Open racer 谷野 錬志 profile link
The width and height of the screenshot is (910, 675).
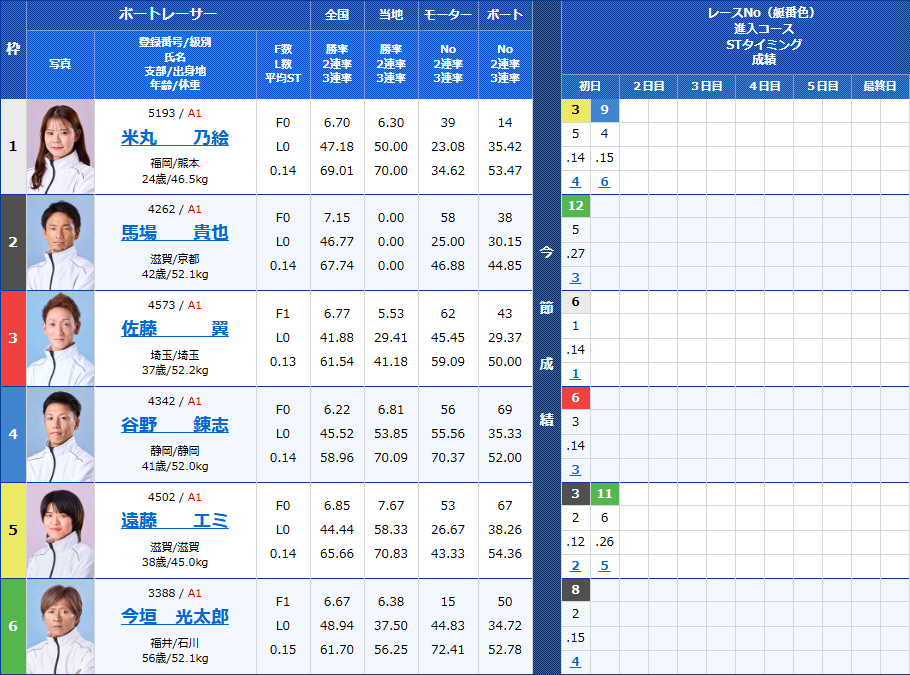[175, 425]
